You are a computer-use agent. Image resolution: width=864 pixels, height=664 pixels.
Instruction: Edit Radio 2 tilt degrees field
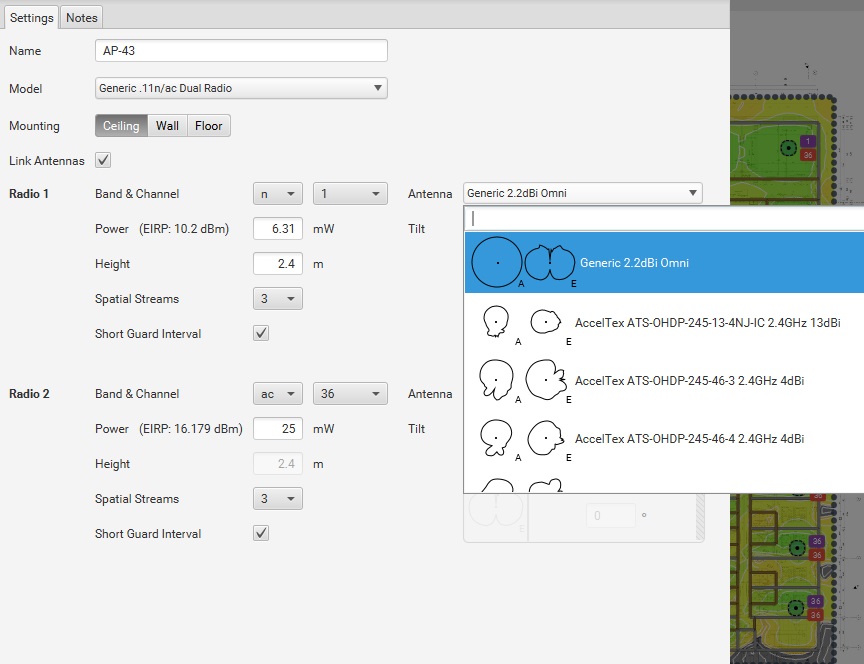pos(611,516)
